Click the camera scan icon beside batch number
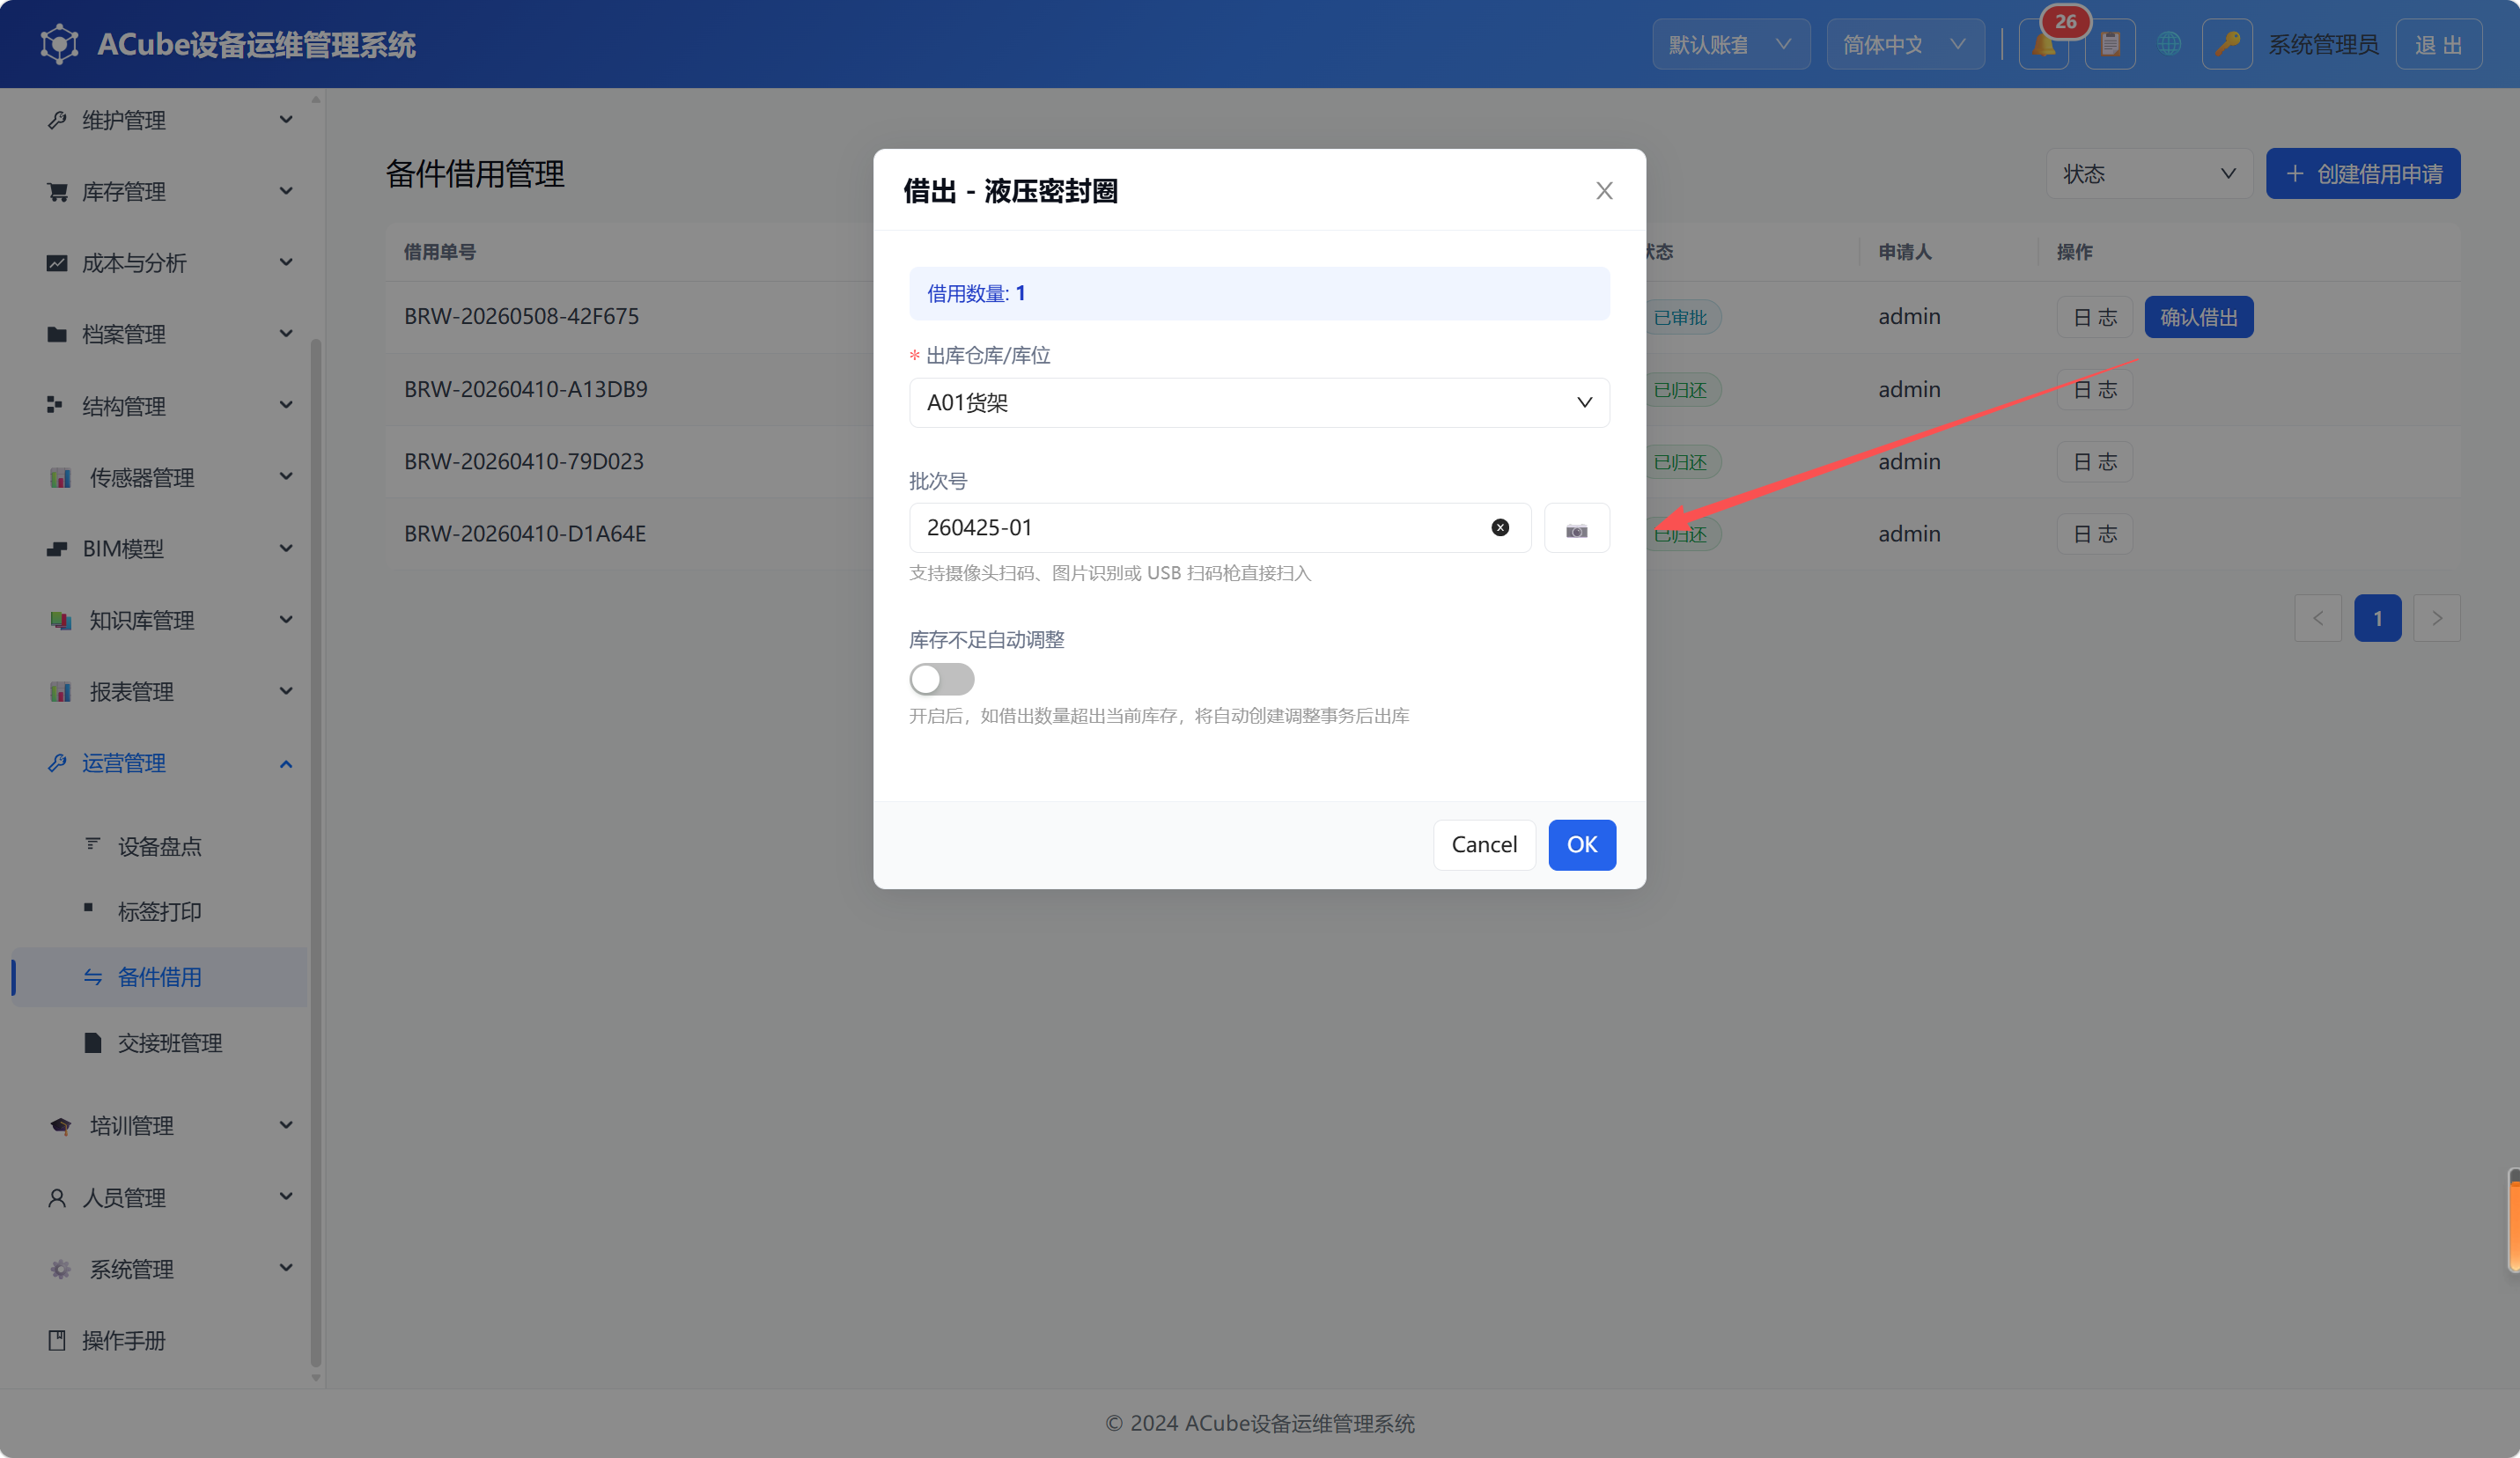The height and width of the screenshot is (1458, 2520). pyautogui.click(x=1576, y=528)
